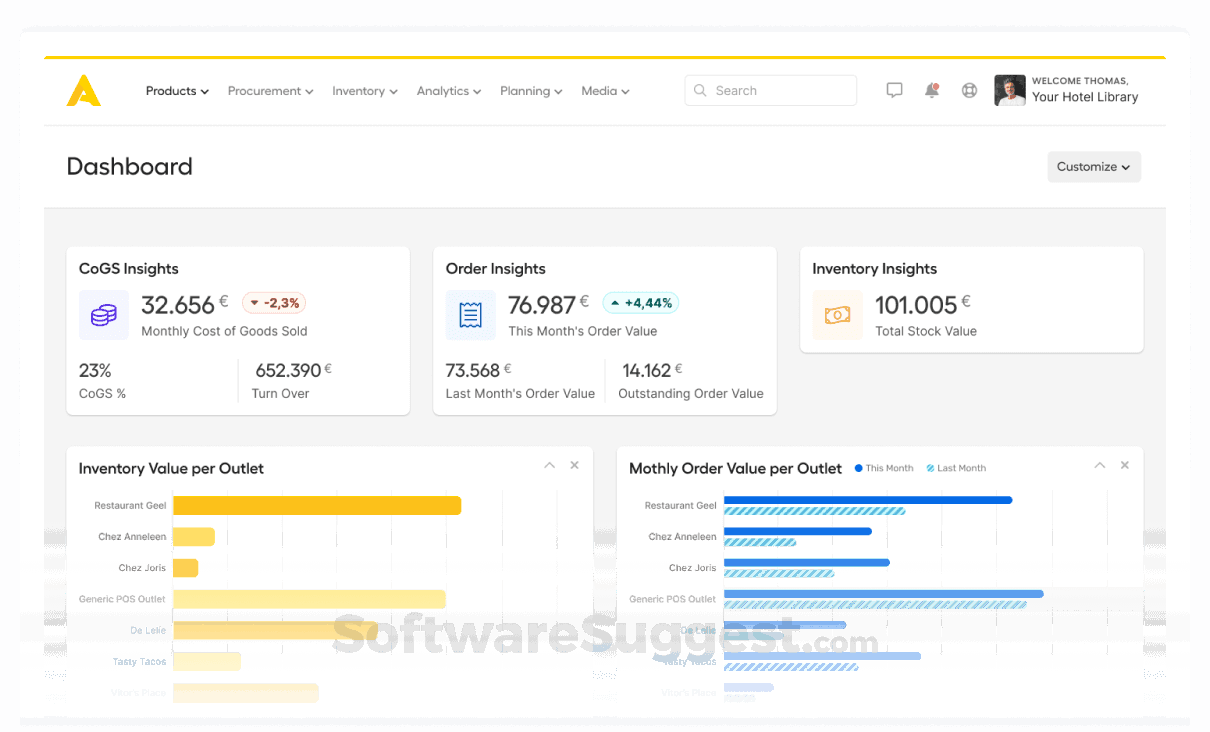Check the notifications bell icon
Screen dimensions: 1210x732
[x=932, y=90]
